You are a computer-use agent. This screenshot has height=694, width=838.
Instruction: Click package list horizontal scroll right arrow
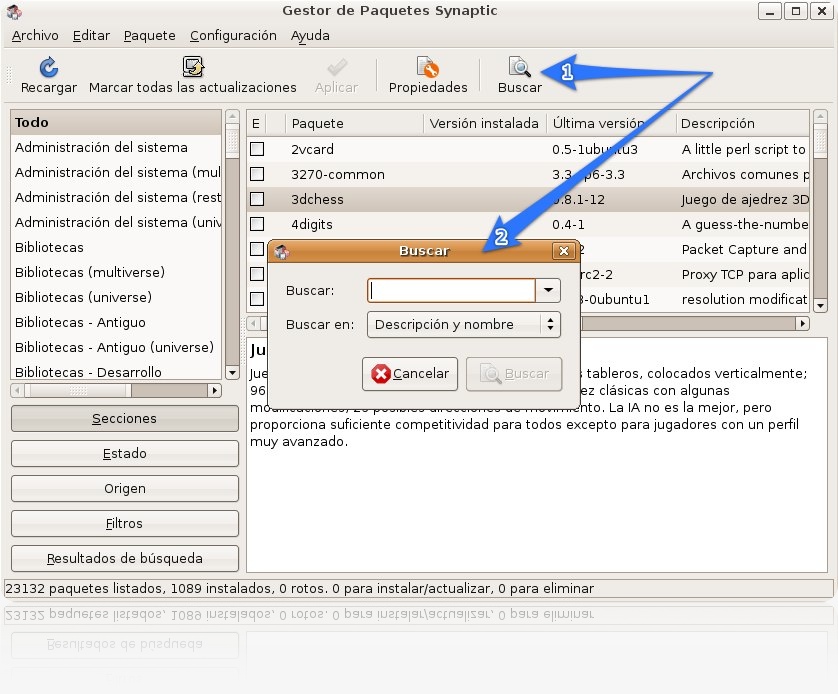coord(802,323)
